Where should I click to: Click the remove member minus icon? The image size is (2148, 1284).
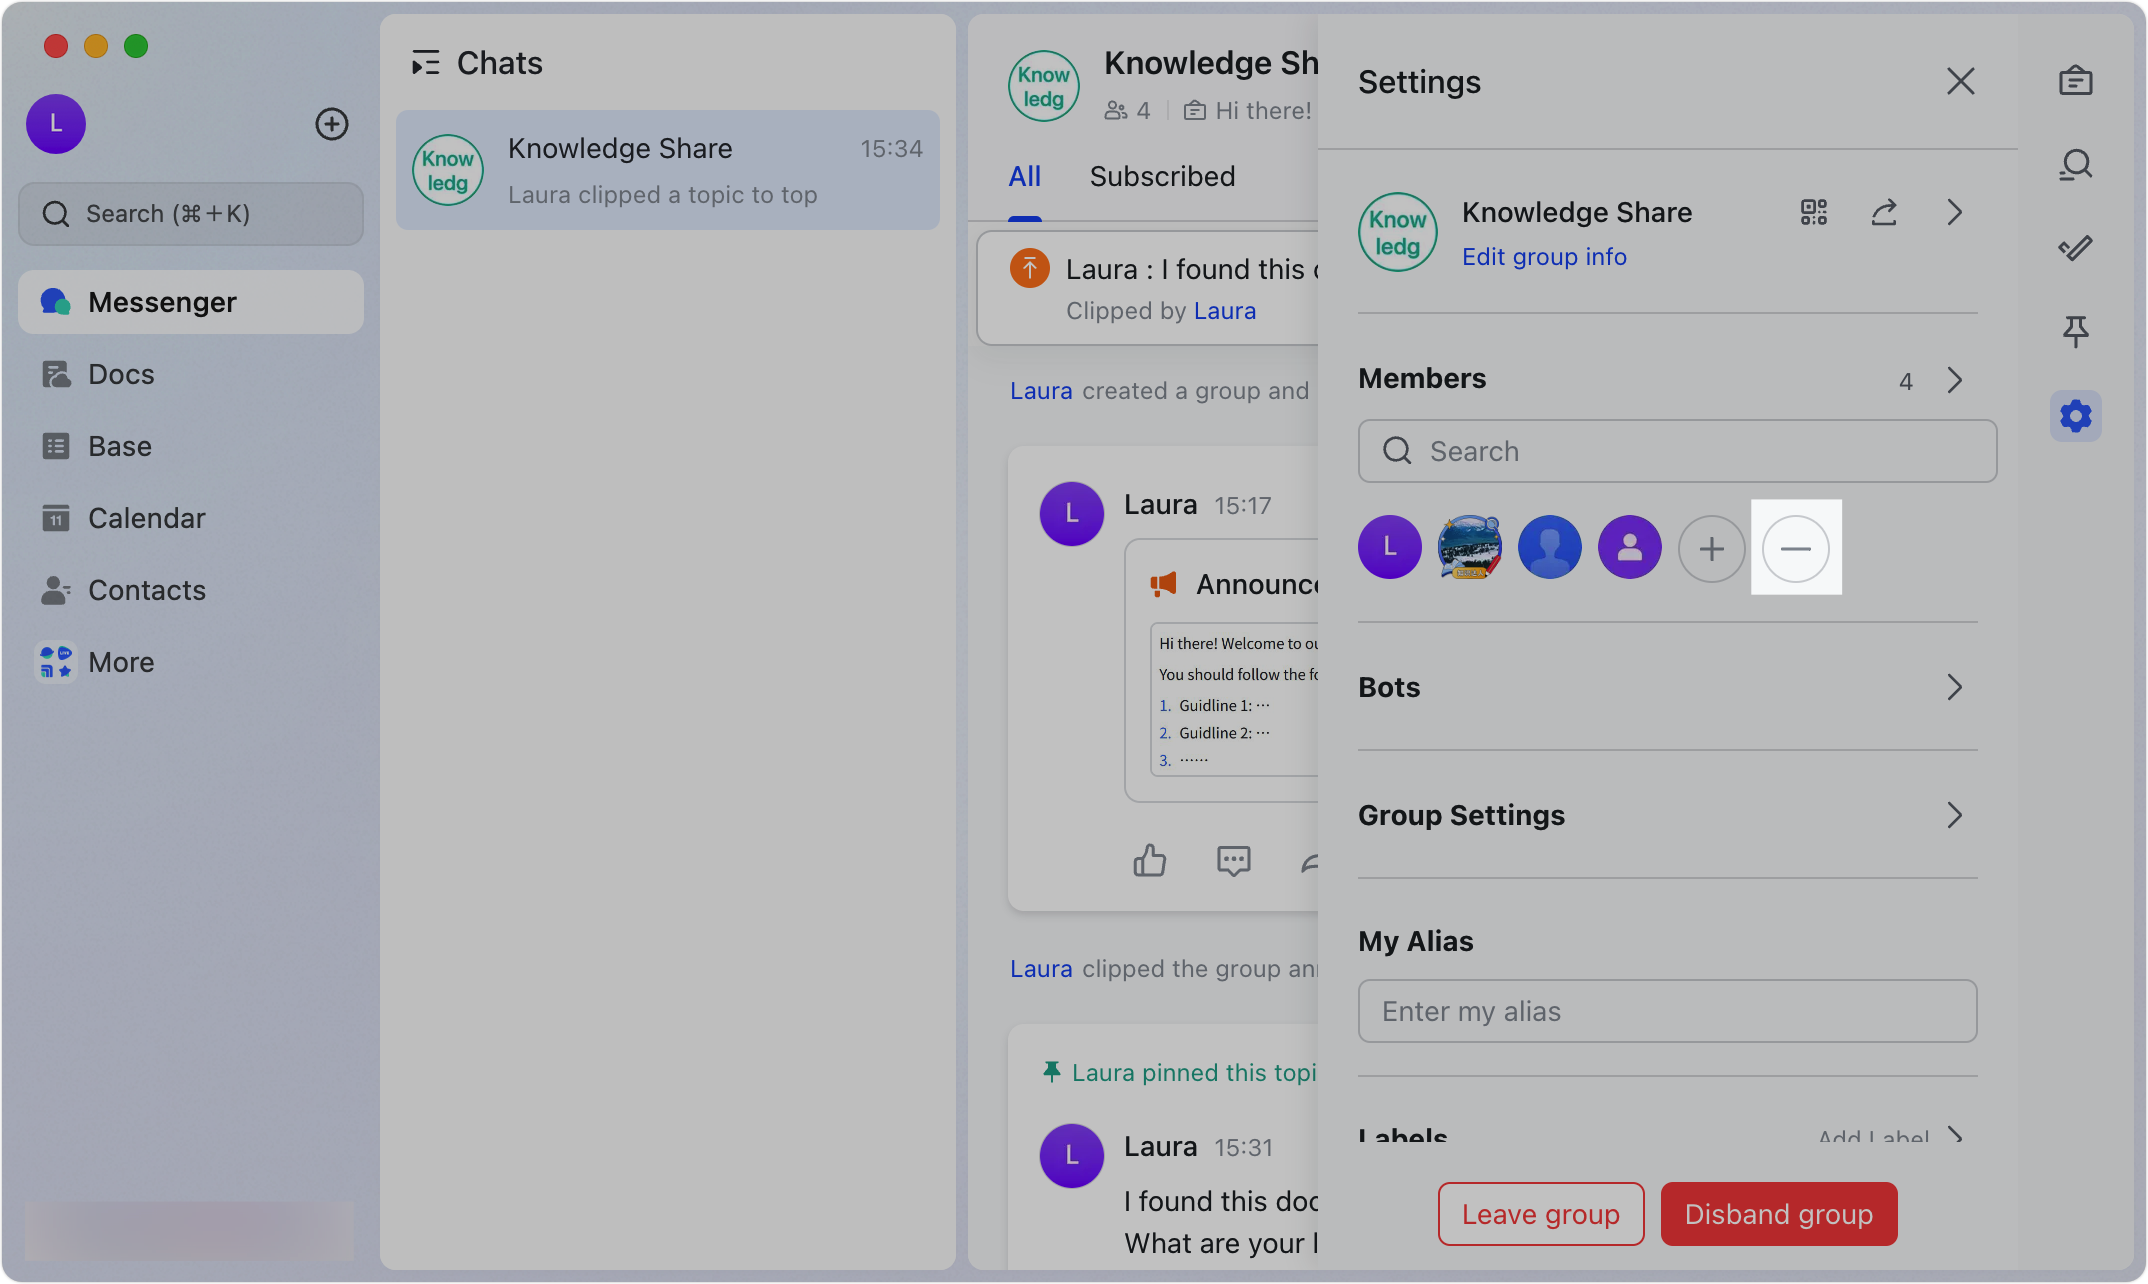[x=1795, y=548]
